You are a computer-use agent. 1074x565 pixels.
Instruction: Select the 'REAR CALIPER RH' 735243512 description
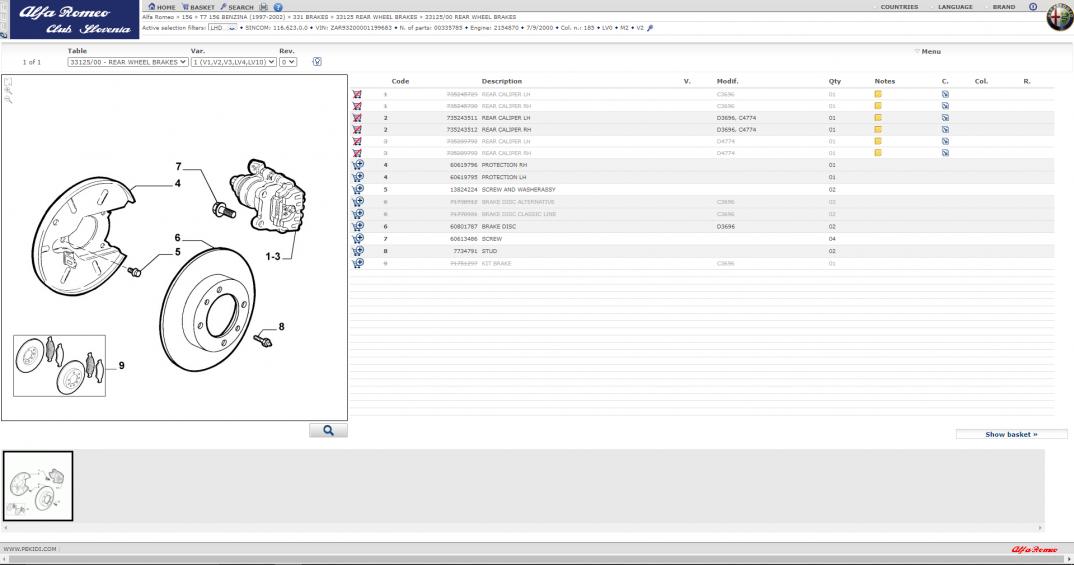506,129
